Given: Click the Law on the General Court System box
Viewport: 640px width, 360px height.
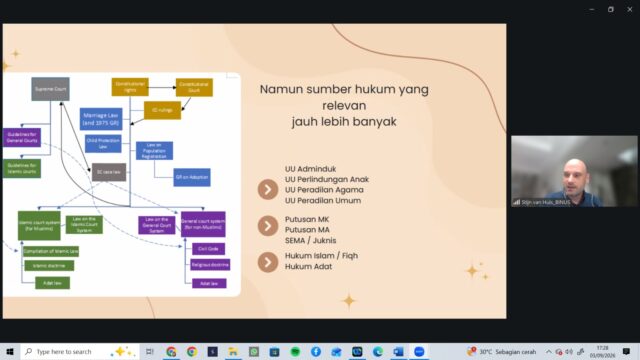Looking at the screenshot, I should click(157, 225).
